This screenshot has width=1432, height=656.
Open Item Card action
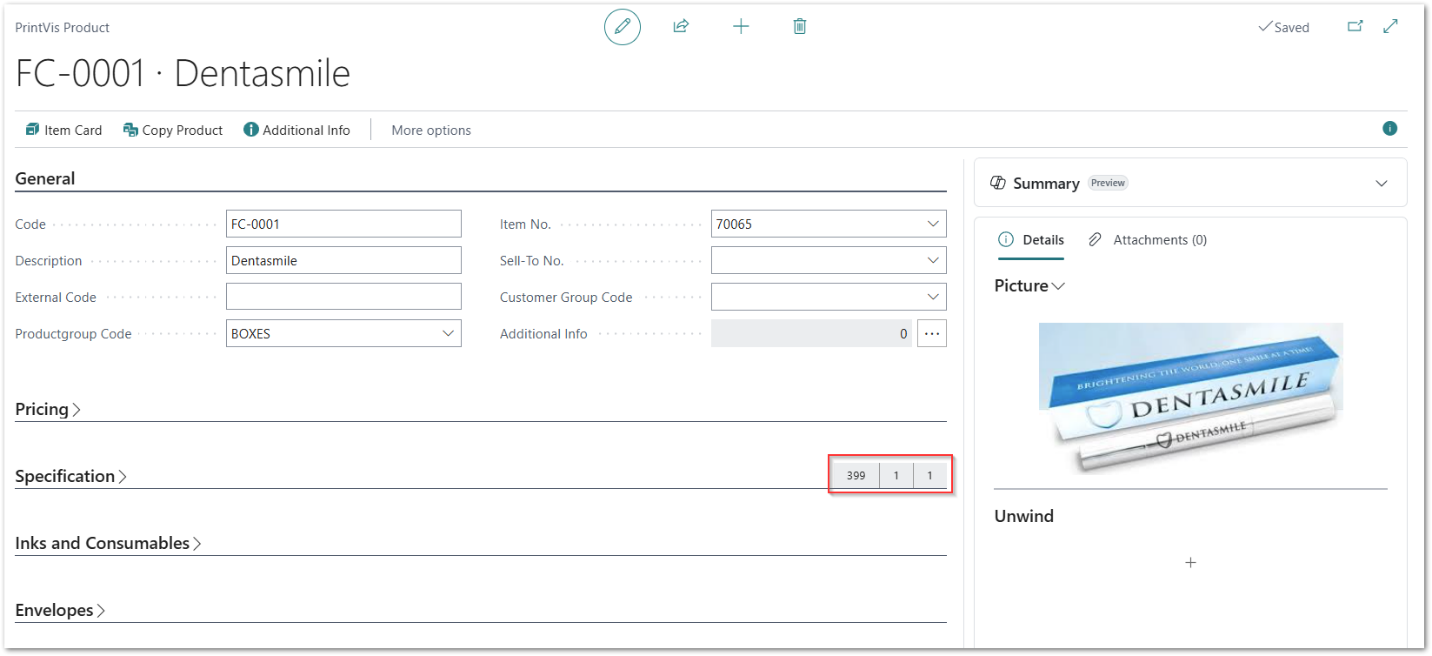(x=64, y=130)
